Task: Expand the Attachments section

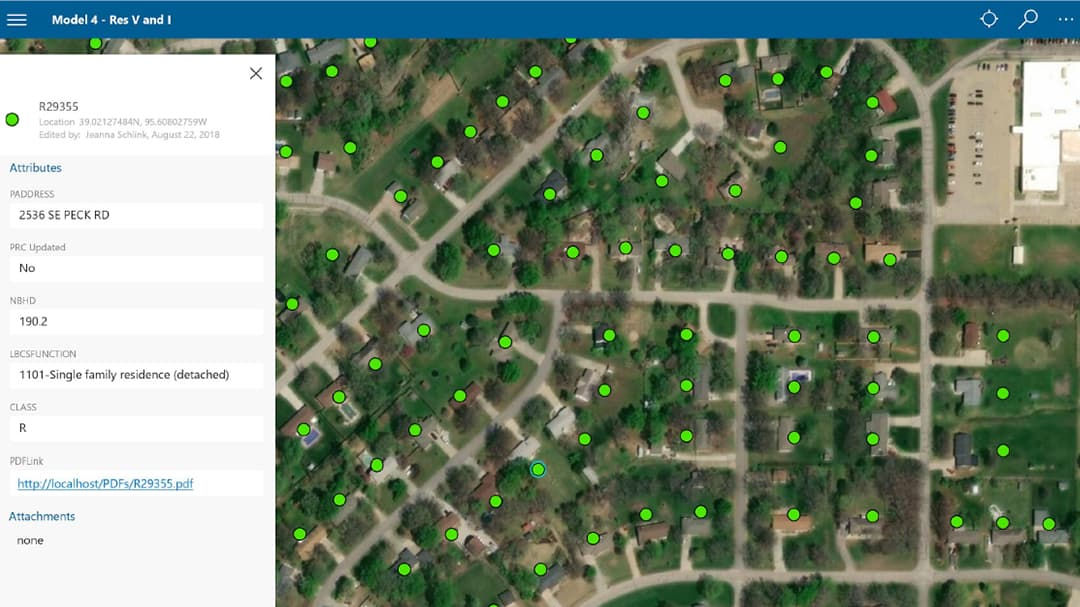Action: [x=42, y=516]
